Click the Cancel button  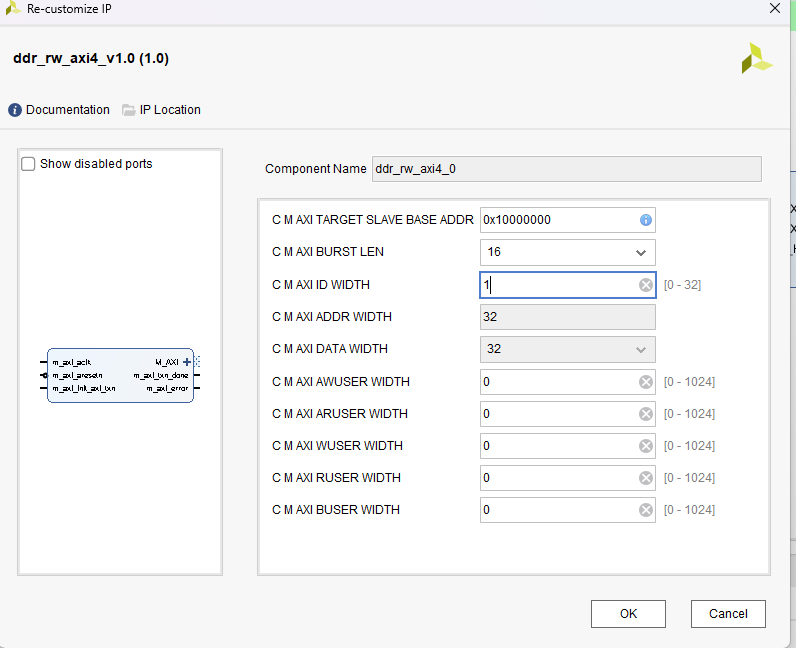point(728,613)
